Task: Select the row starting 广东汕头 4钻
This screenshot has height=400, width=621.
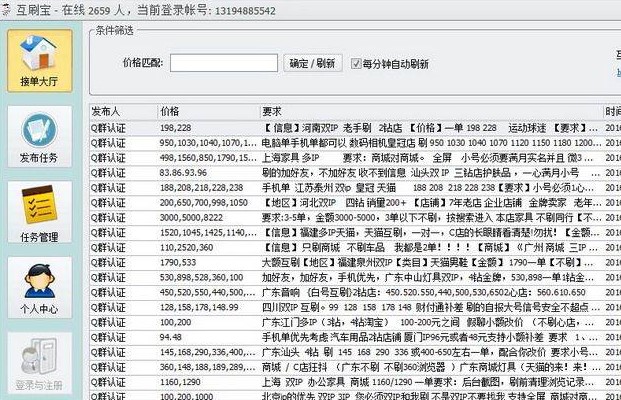Action: pyautogui.click(x=355, y=352)
